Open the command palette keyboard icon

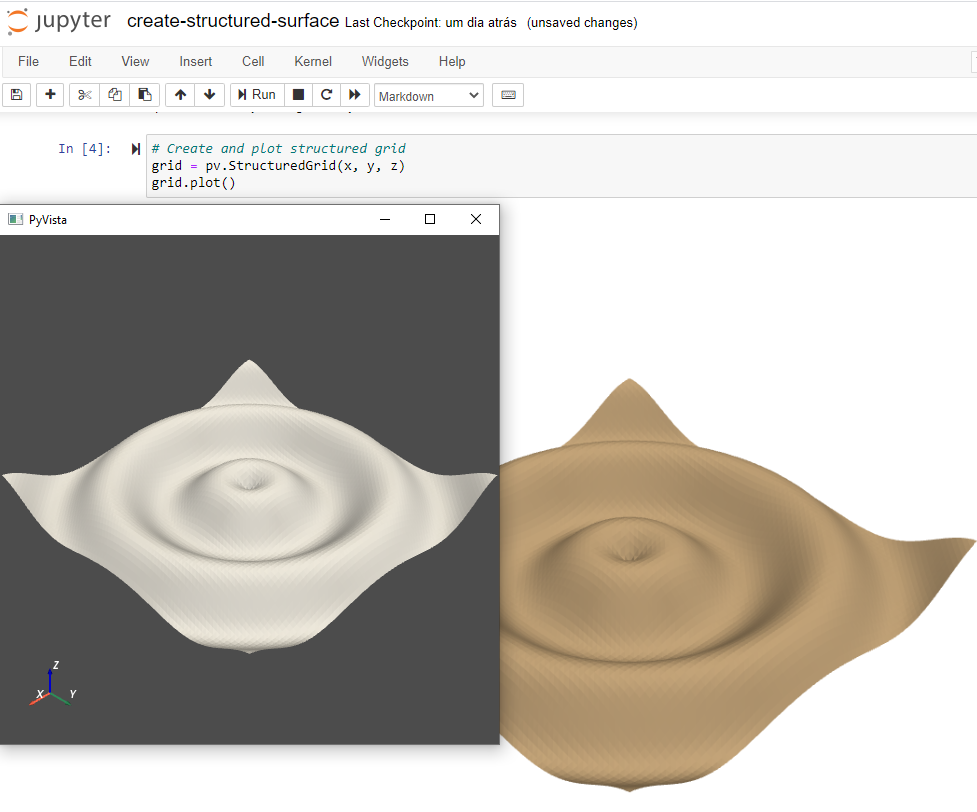tap(508, 94)
